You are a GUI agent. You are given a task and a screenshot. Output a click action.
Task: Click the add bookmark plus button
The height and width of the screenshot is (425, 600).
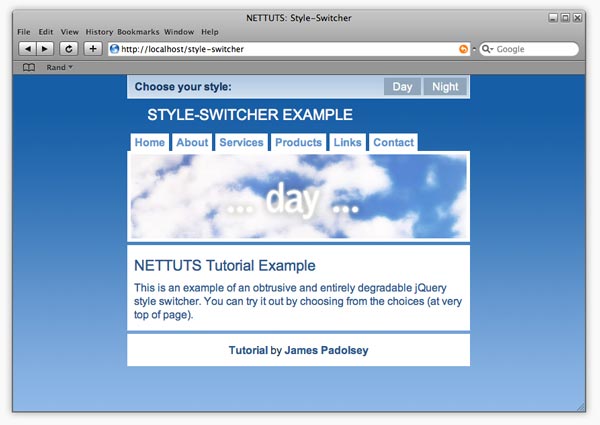[93, 48]
